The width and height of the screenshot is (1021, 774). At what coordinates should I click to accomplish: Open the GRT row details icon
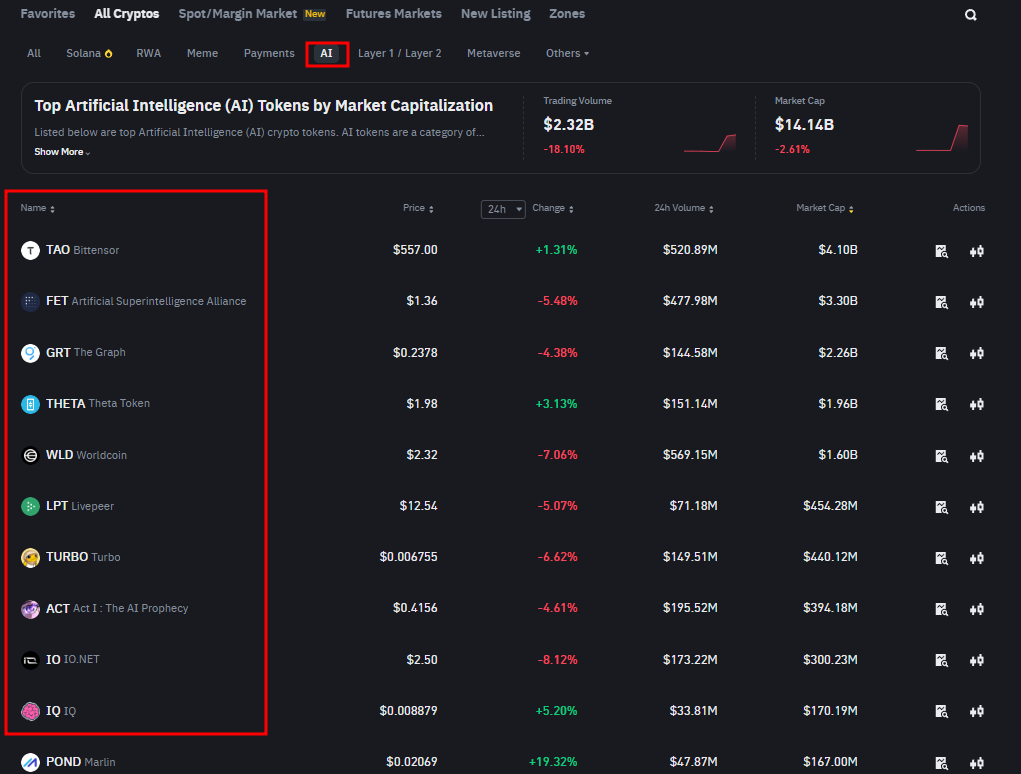[942, 353]
